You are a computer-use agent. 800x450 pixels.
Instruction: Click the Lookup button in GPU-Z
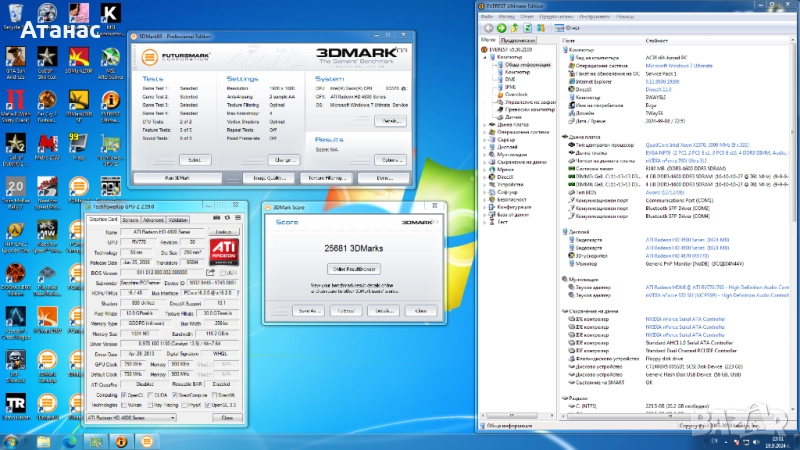pos(226,231)
